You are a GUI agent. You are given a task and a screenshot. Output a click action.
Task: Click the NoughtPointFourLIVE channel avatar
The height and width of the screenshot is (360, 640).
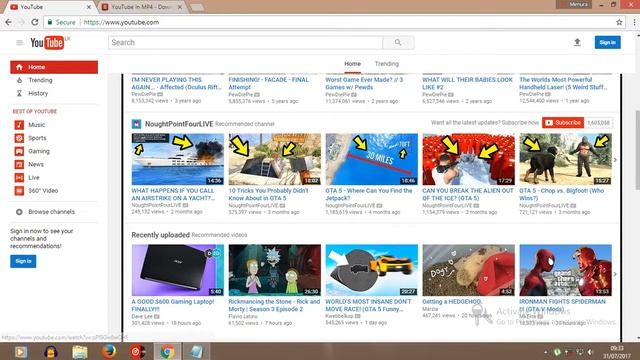(136, 124)
